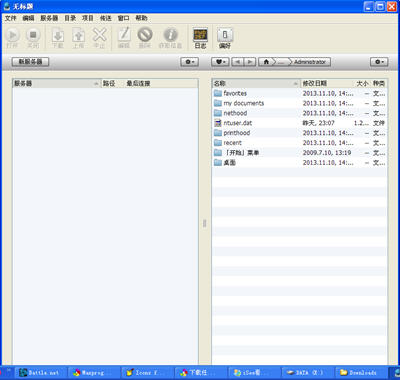Click the home icon in the path bar
400x380 pixels.
[x=266, y=62]
